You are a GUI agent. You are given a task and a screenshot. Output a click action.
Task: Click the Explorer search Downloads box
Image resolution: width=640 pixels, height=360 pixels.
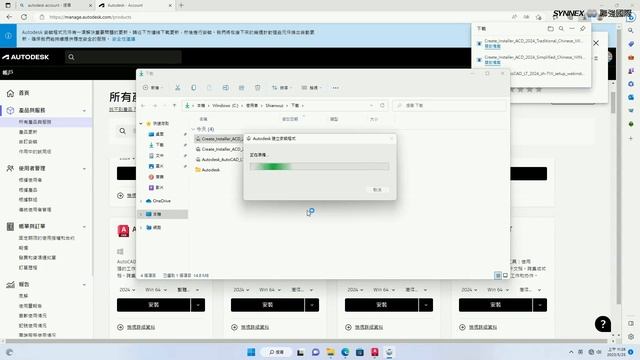pos(449,105)
